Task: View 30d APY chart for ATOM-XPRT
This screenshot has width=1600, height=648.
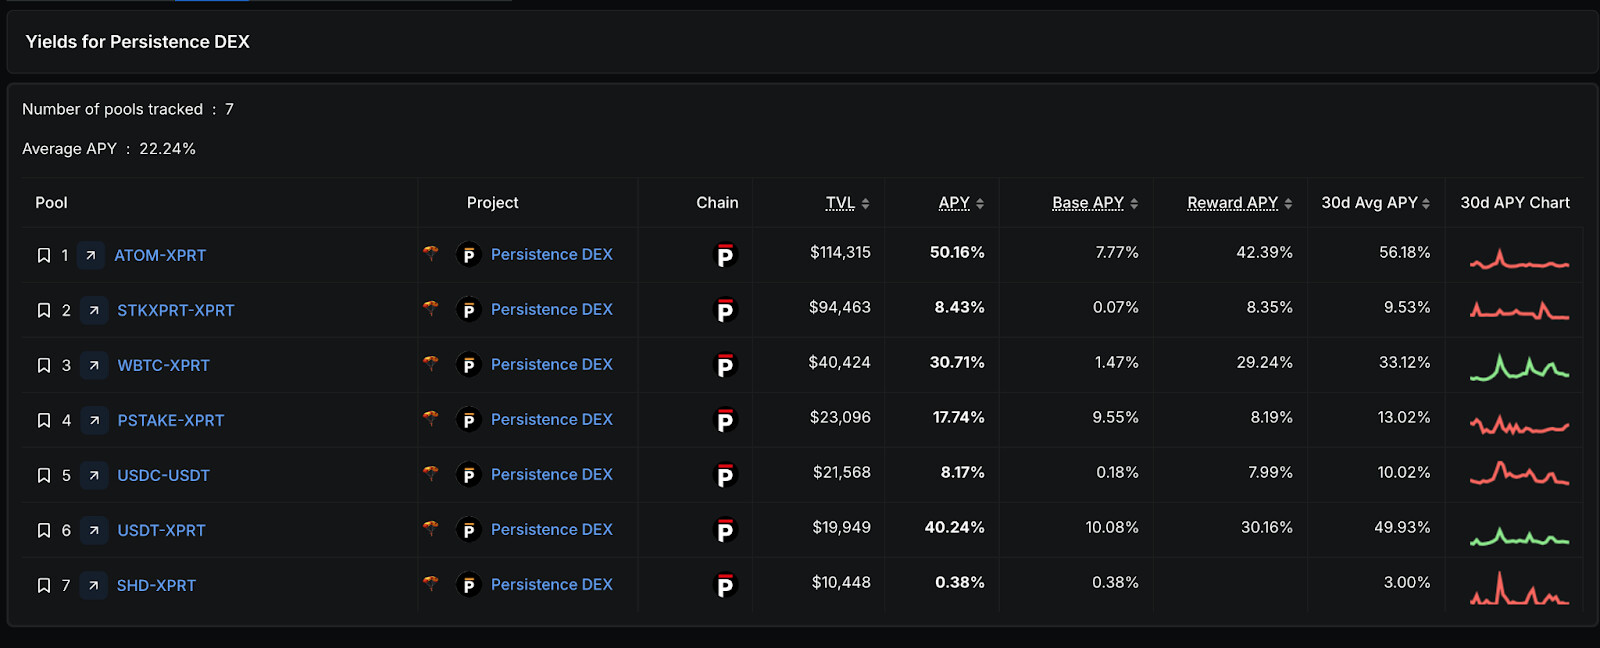Action: tap(1519, 259)
